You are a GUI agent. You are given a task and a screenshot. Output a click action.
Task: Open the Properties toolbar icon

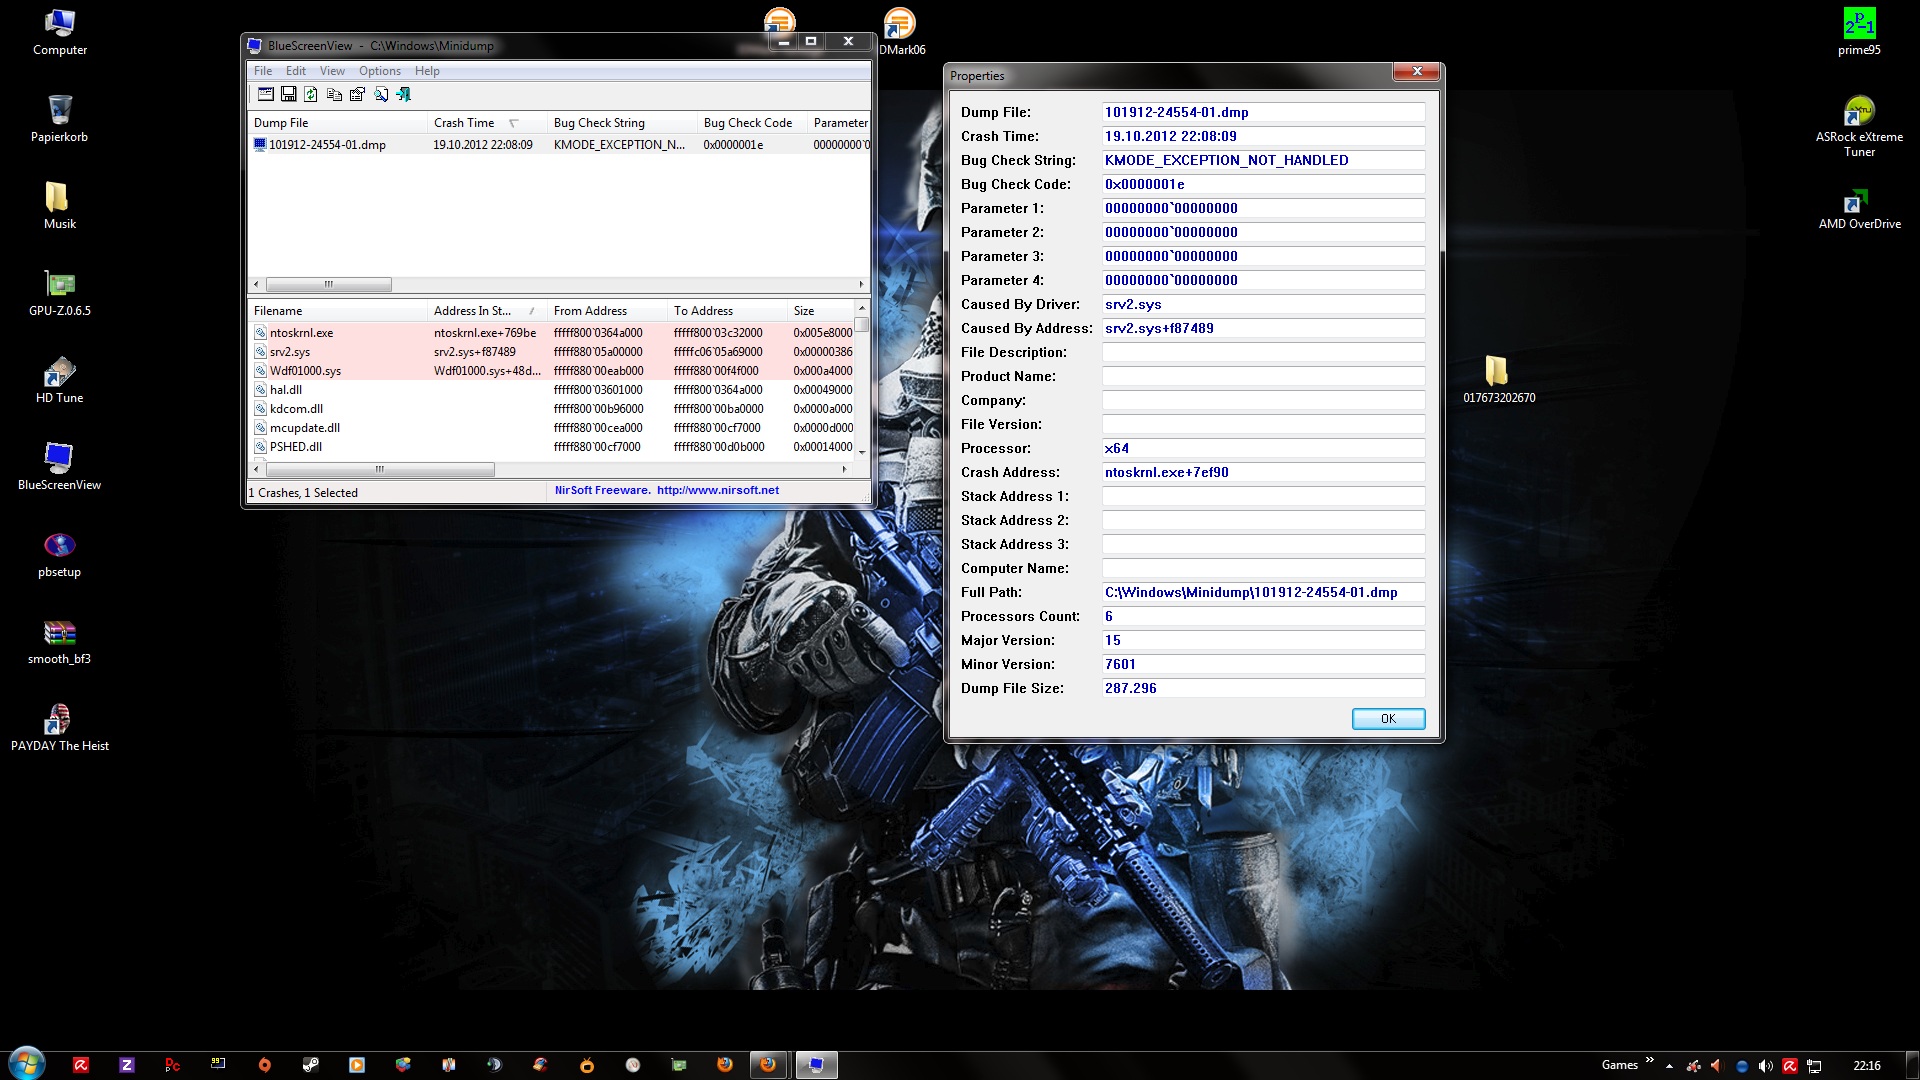[x=357, y=94]
